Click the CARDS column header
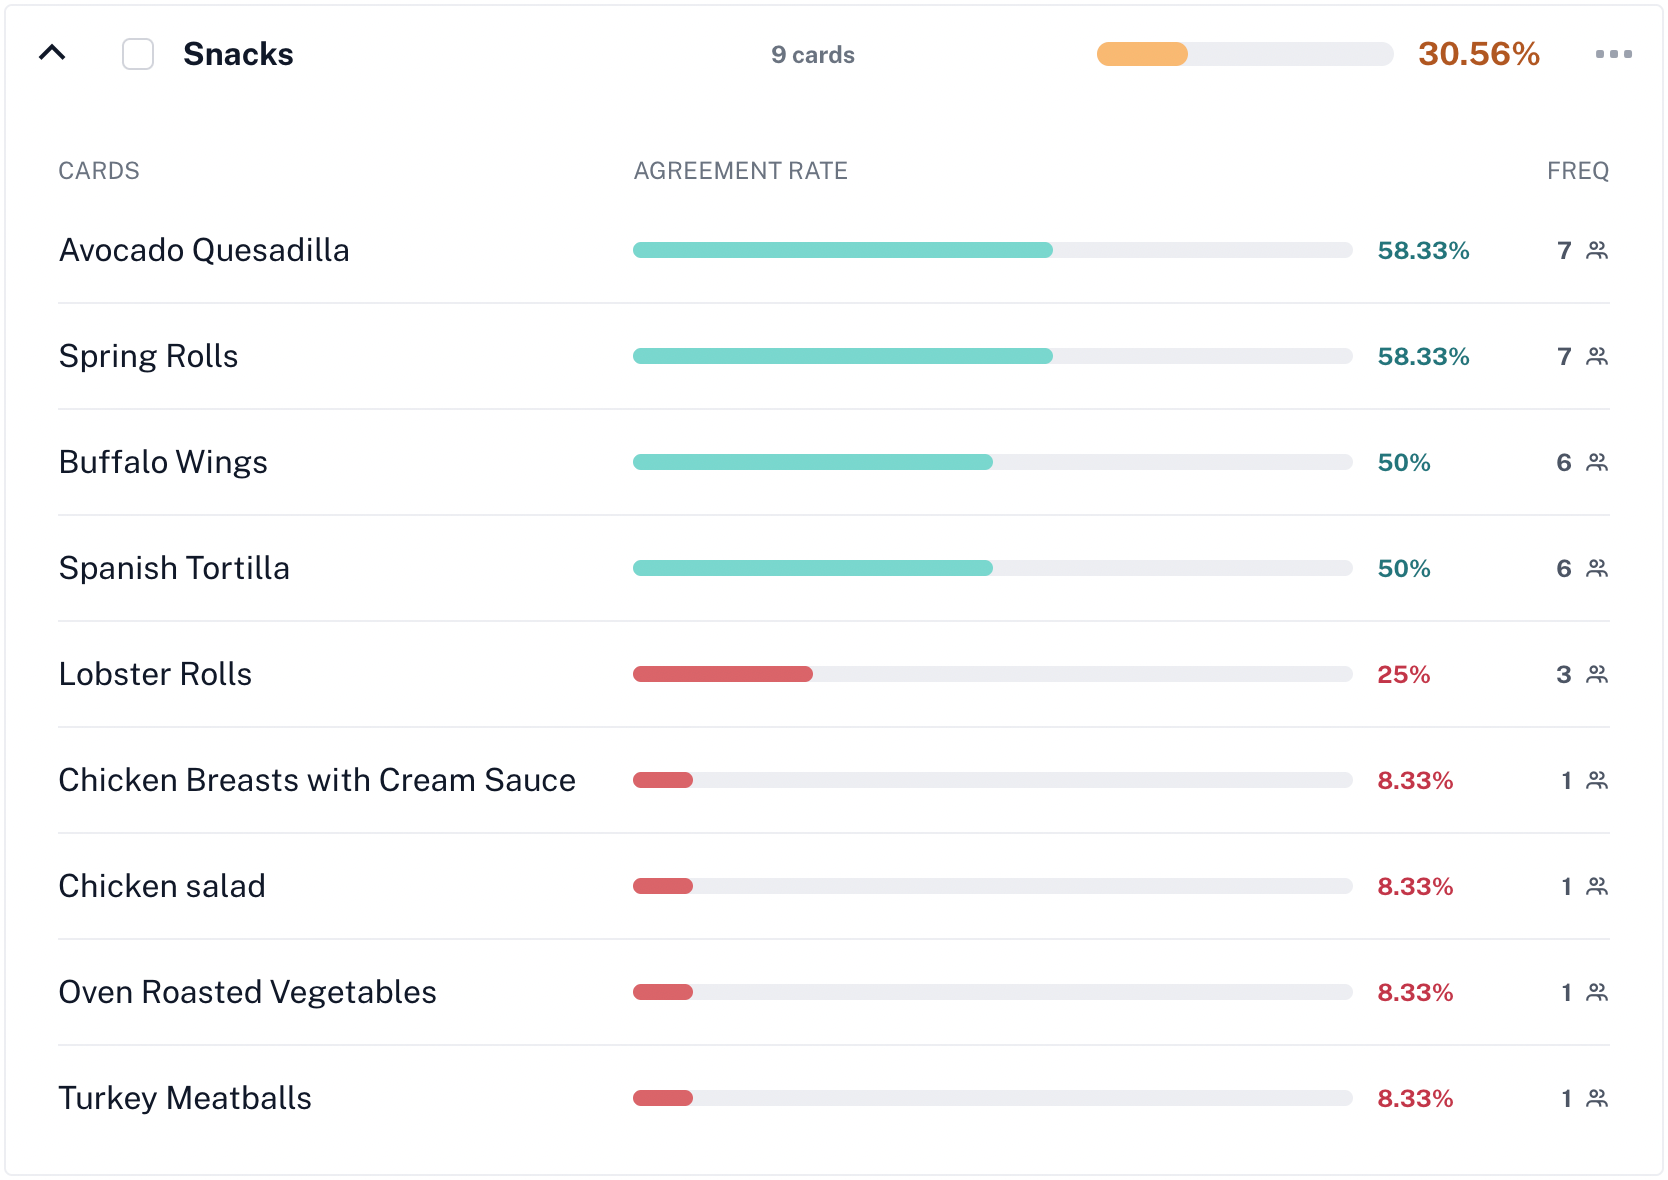Screen dimensions: 1668x1180 click(x=99, y=171)
